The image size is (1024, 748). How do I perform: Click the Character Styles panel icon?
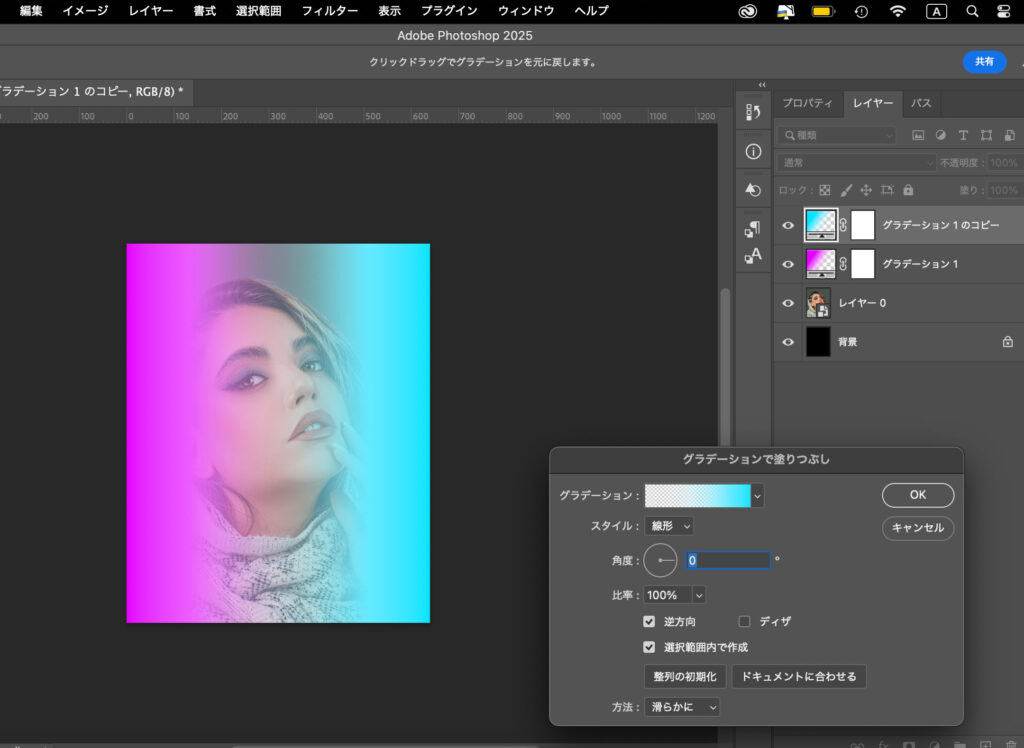click(753, 257)
